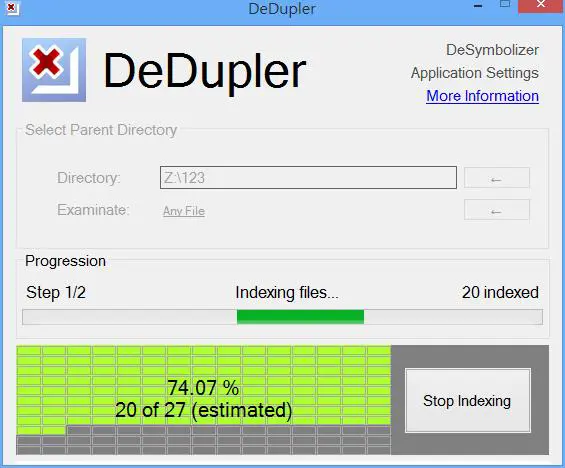The height and width of the screenshot is (468, 565).
Task: Open the DeSymbolizer tool
Action: click(492, 50)
